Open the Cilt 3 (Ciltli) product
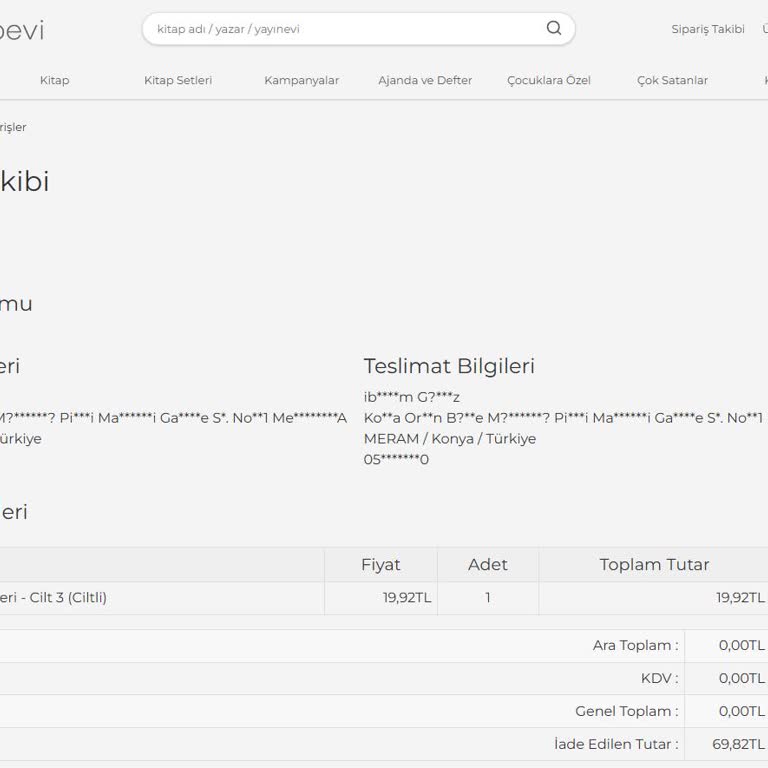This screenshot has width=768, height=768. (x=53, y=597)
